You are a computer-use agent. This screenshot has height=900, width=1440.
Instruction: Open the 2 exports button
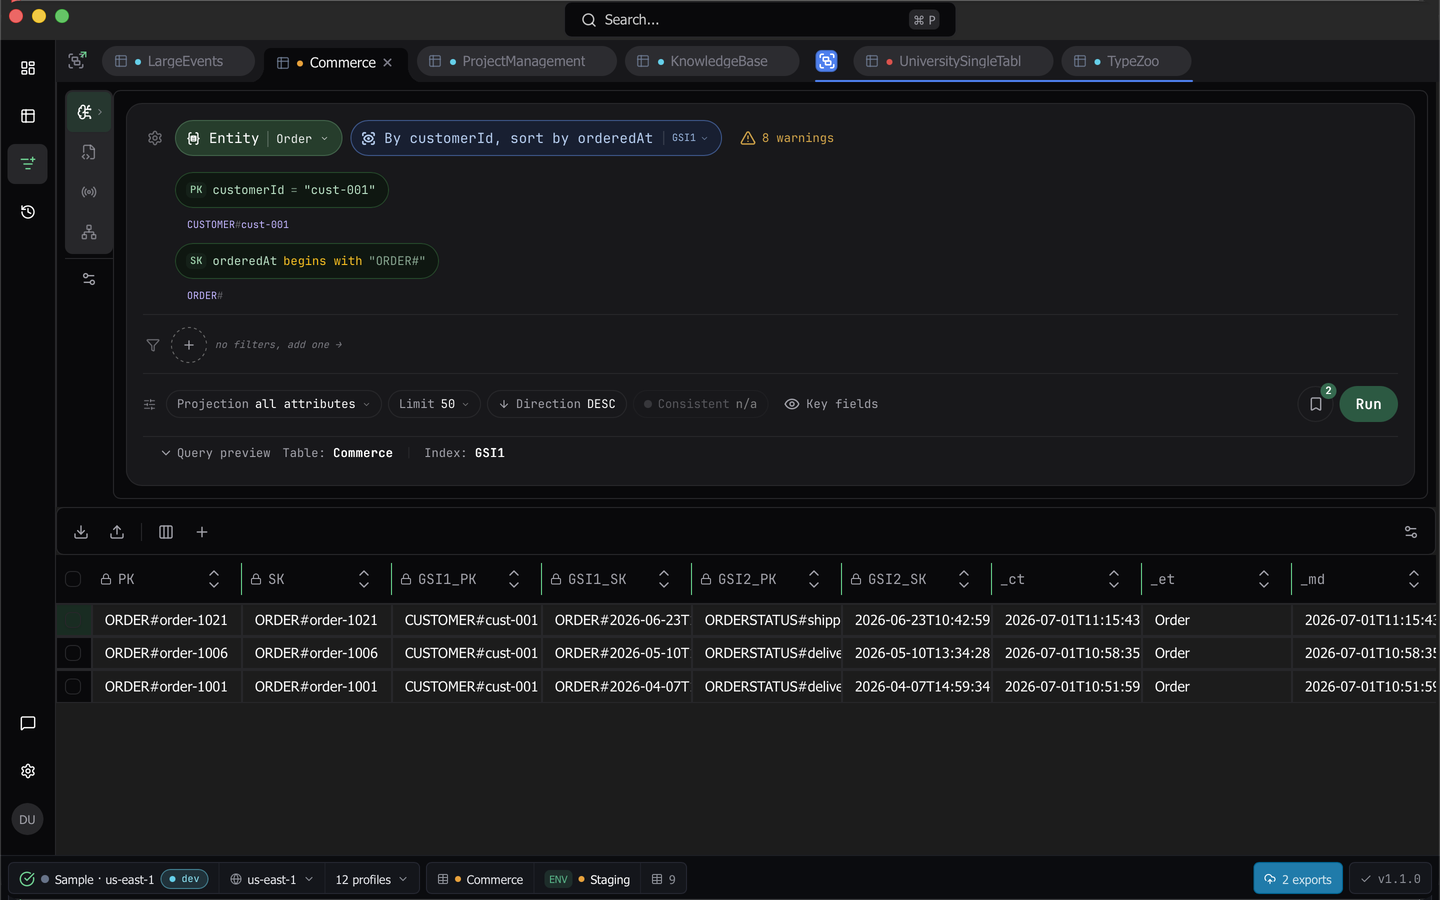[1298, 879]
